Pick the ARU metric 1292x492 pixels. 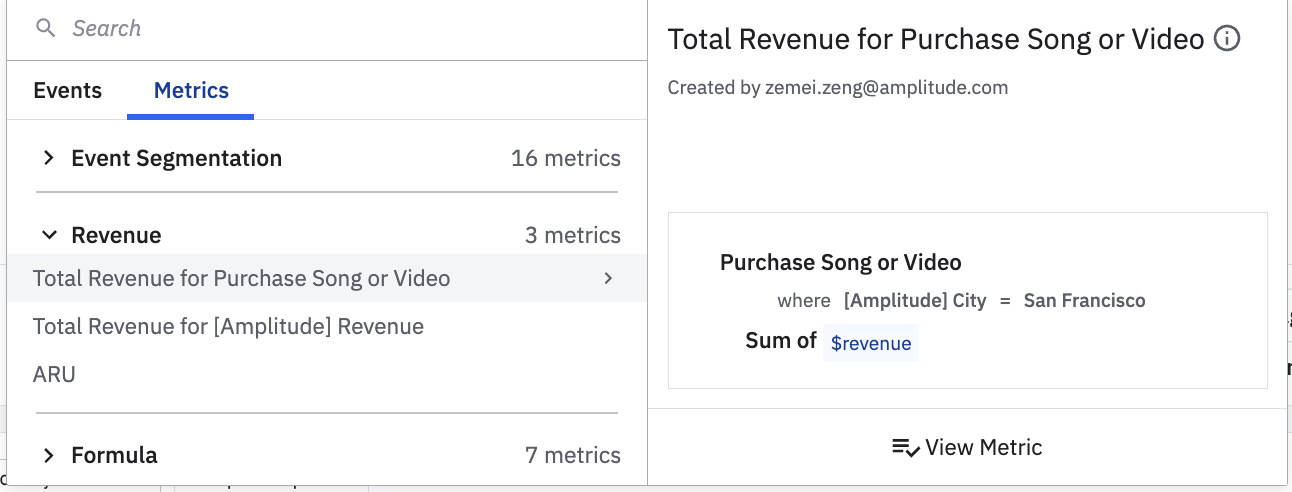[54, 374]
